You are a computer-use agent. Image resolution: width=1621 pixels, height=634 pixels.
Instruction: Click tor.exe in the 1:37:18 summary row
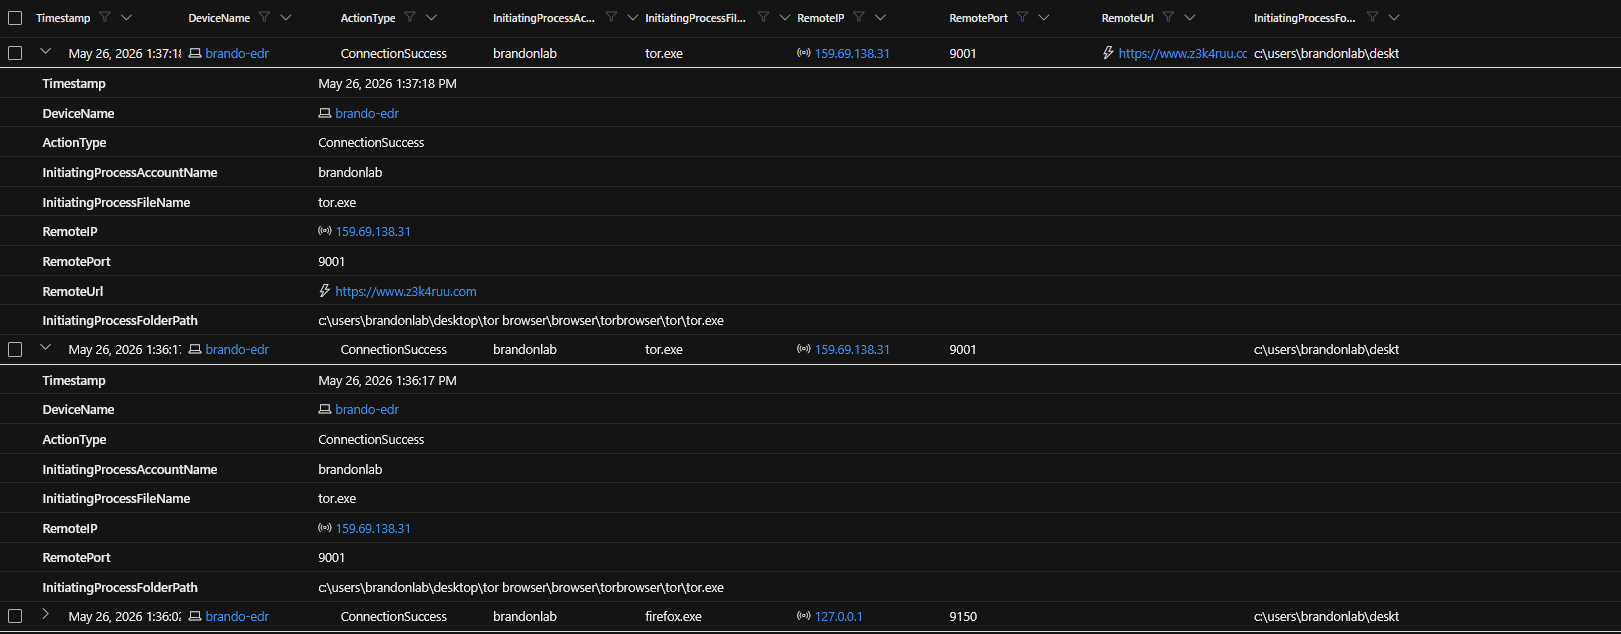click(x=664, y=53)
